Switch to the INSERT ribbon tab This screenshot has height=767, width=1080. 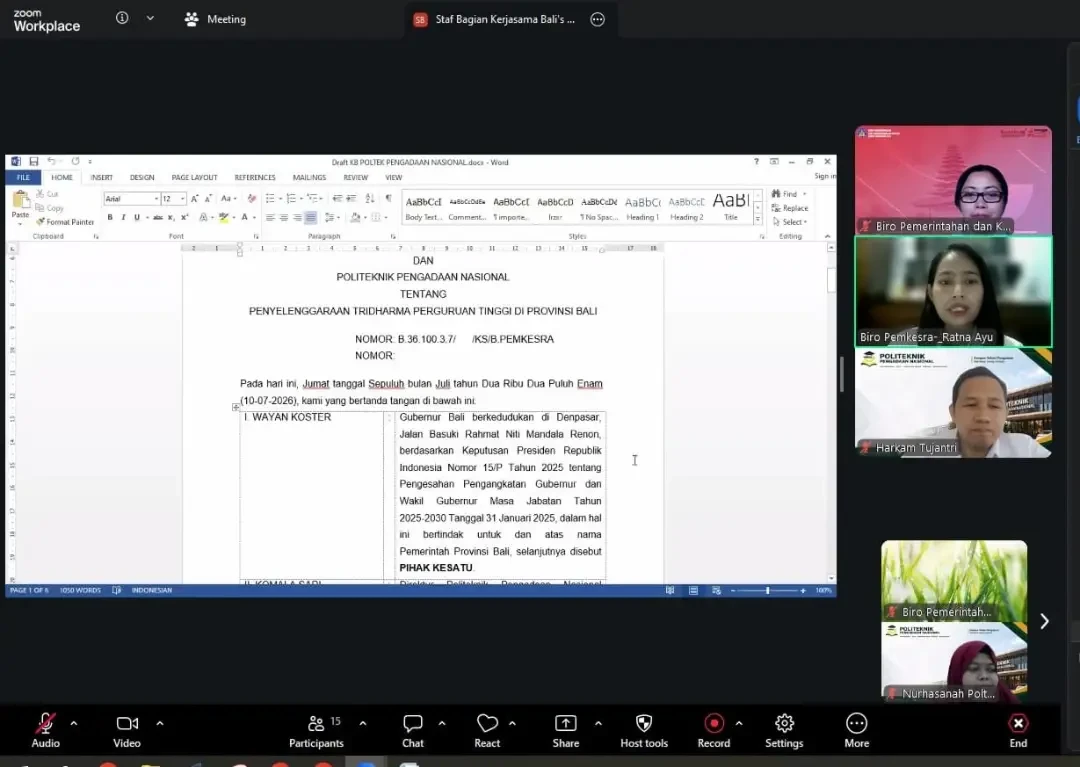101,177
